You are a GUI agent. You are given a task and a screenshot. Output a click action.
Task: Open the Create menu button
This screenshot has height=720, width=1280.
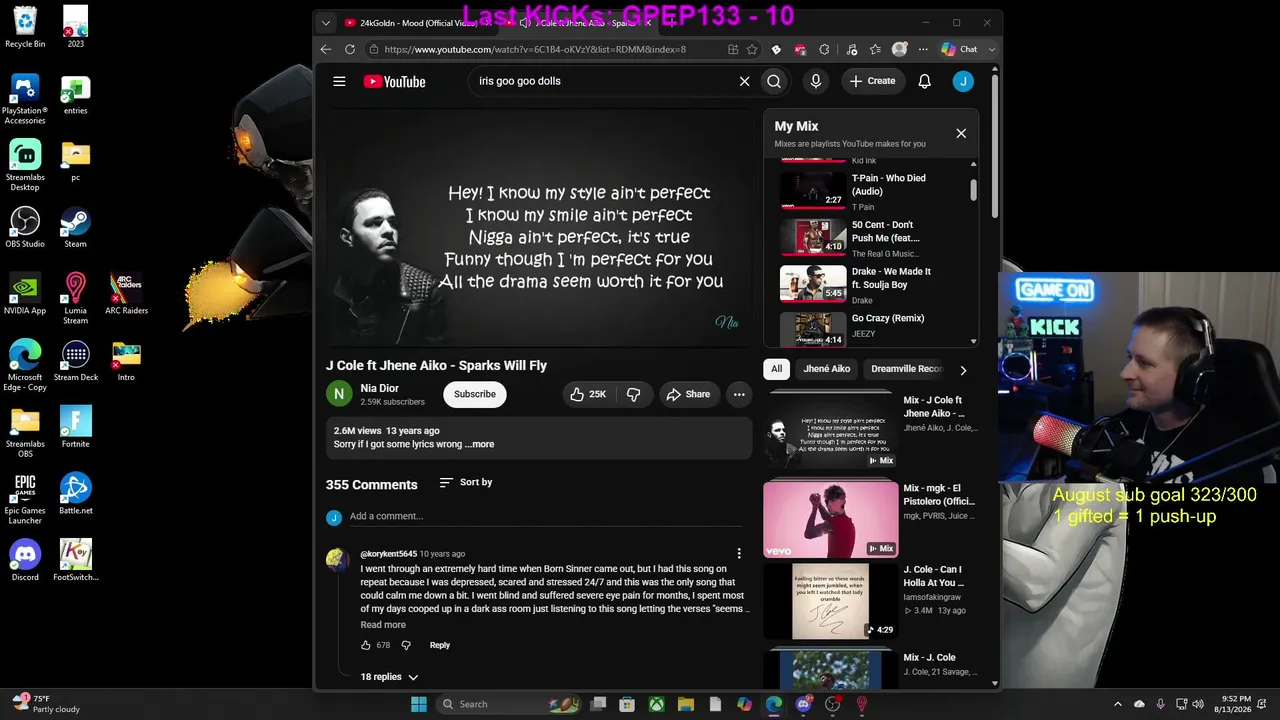(x=873, y=81)
